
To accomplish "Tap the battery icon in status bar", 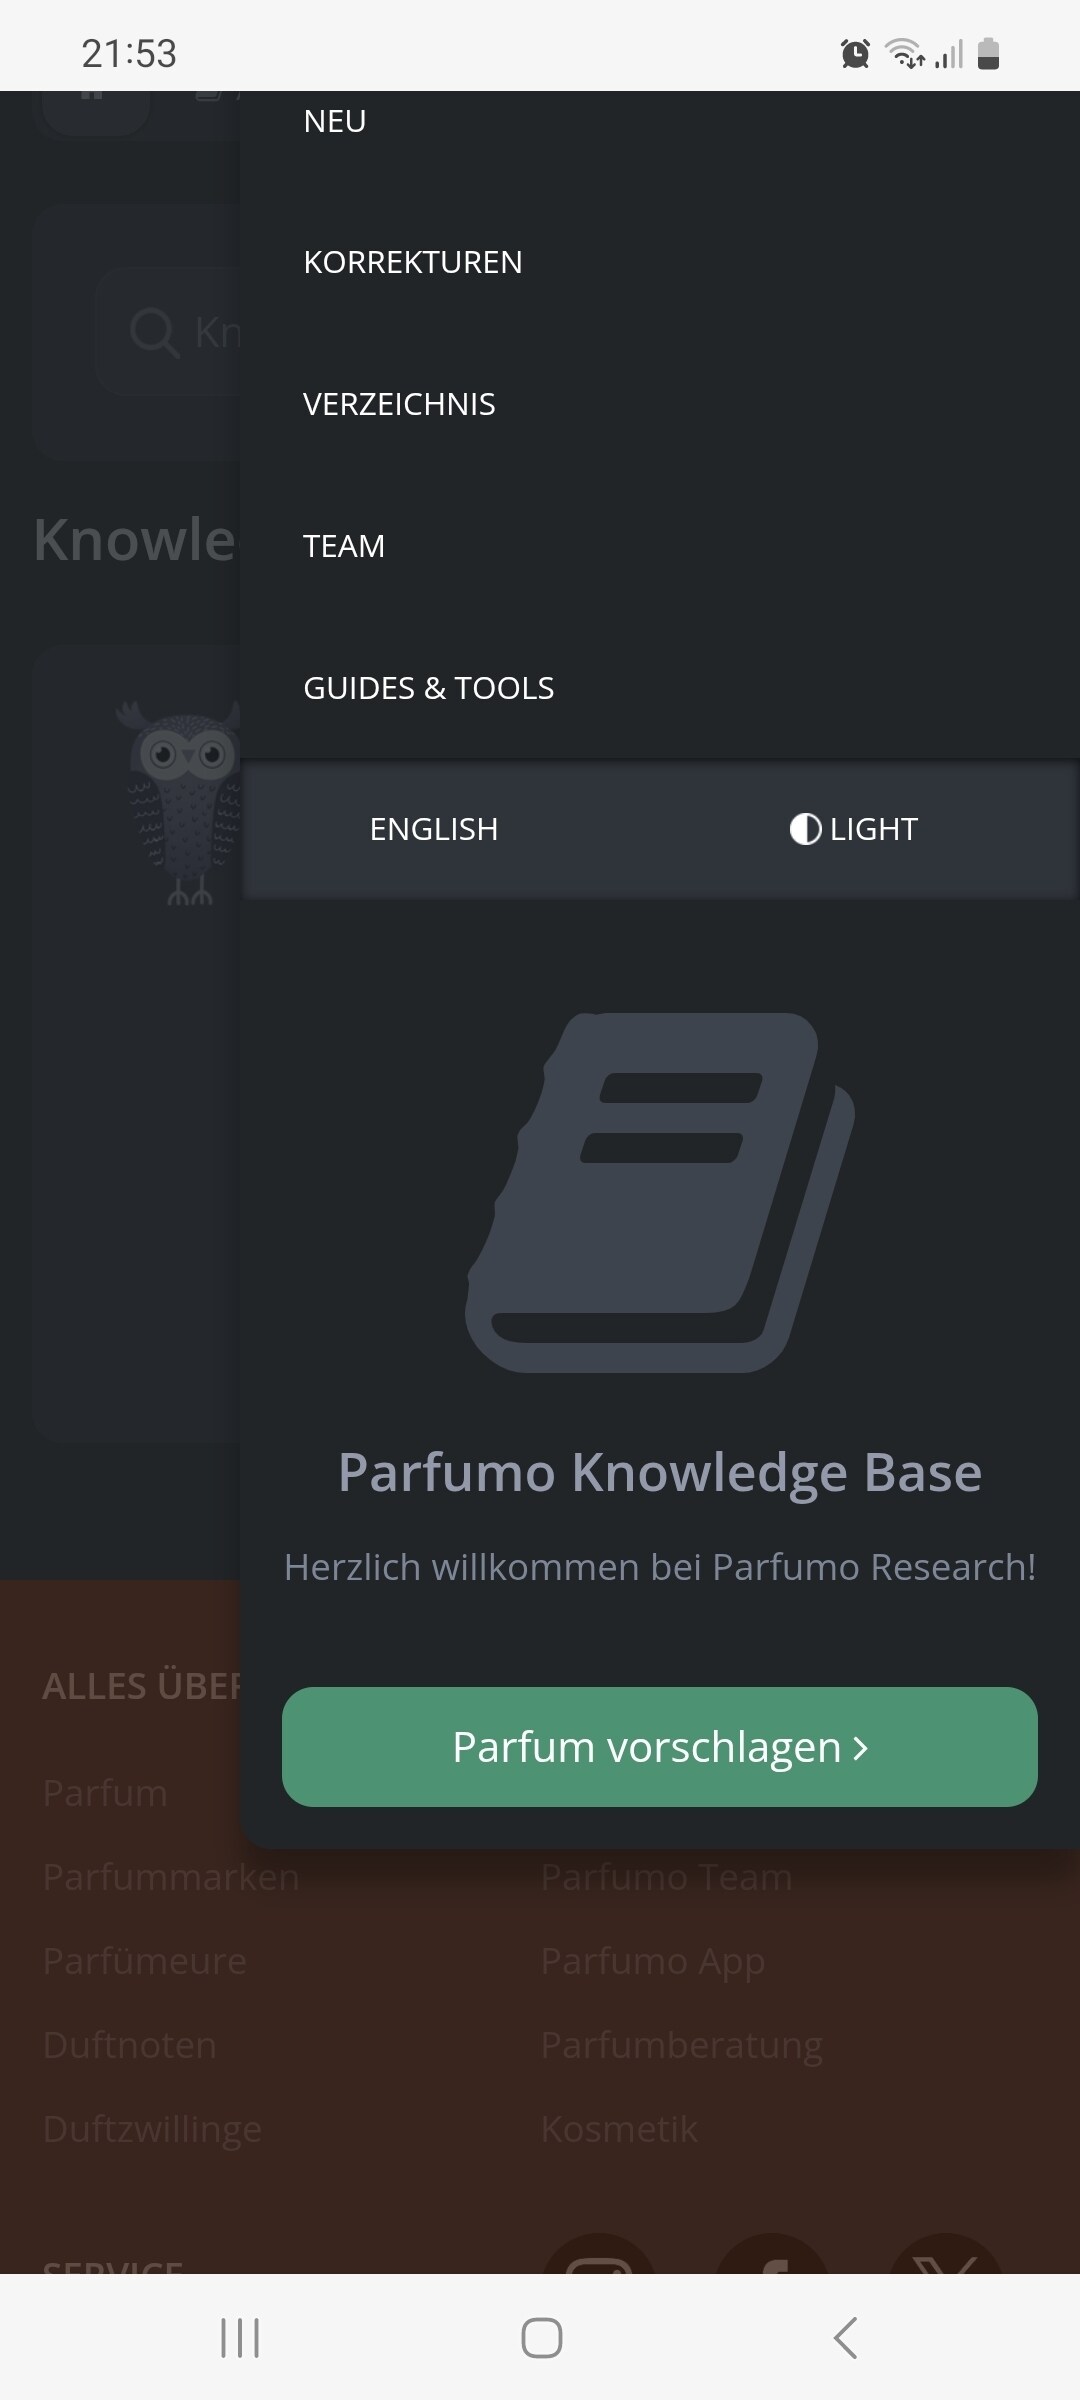I will pyautogui.click(x=988, y=54).
